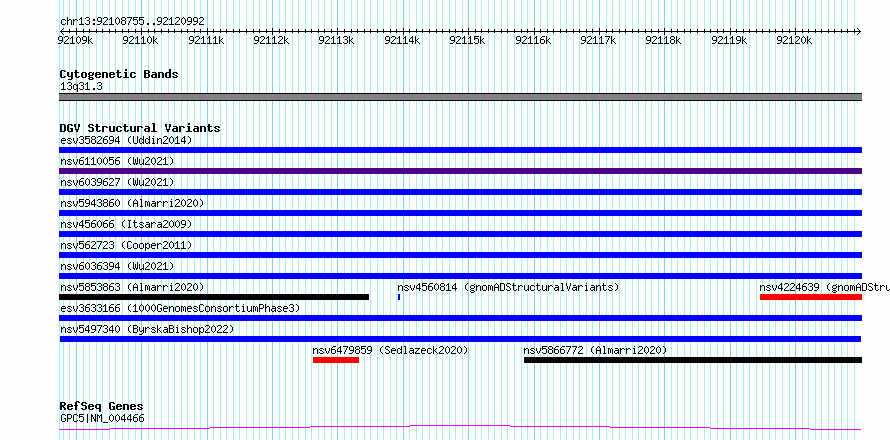Click the 92115k ruler tick label

click(467, 40)
